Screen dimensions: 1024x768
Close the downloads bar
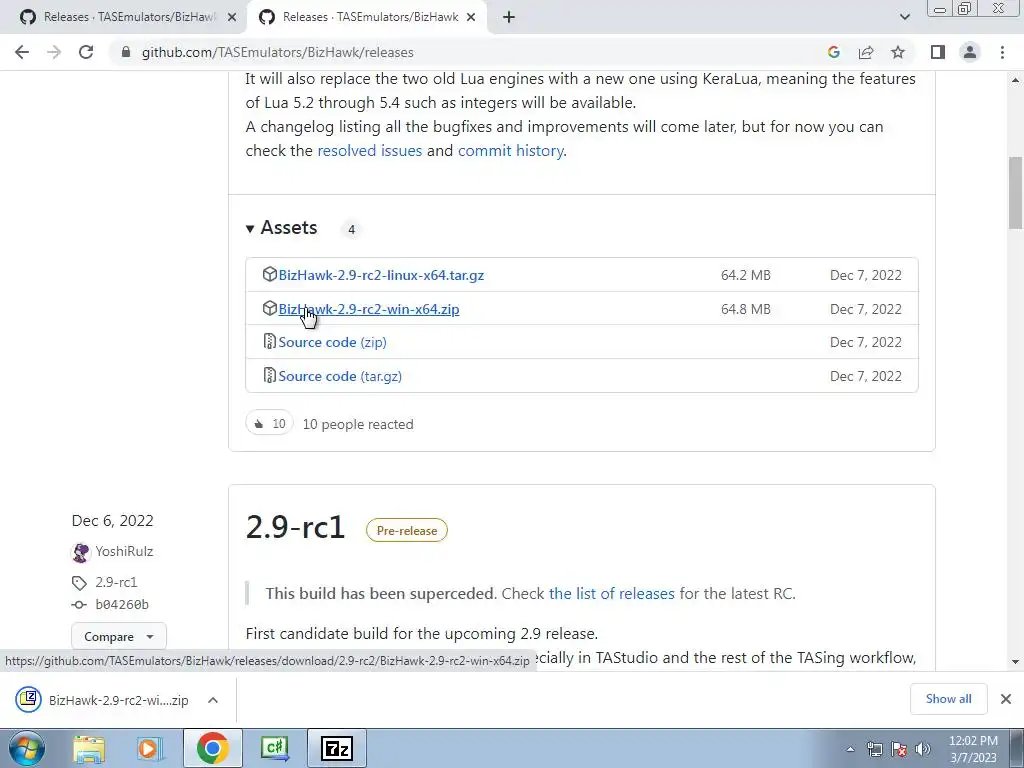pos(1006,699)
